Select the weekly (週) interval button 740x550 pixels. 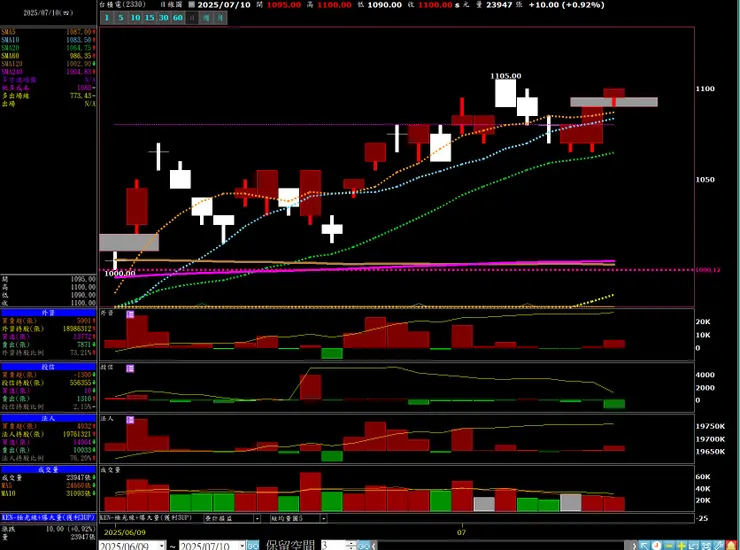[206, 18]
